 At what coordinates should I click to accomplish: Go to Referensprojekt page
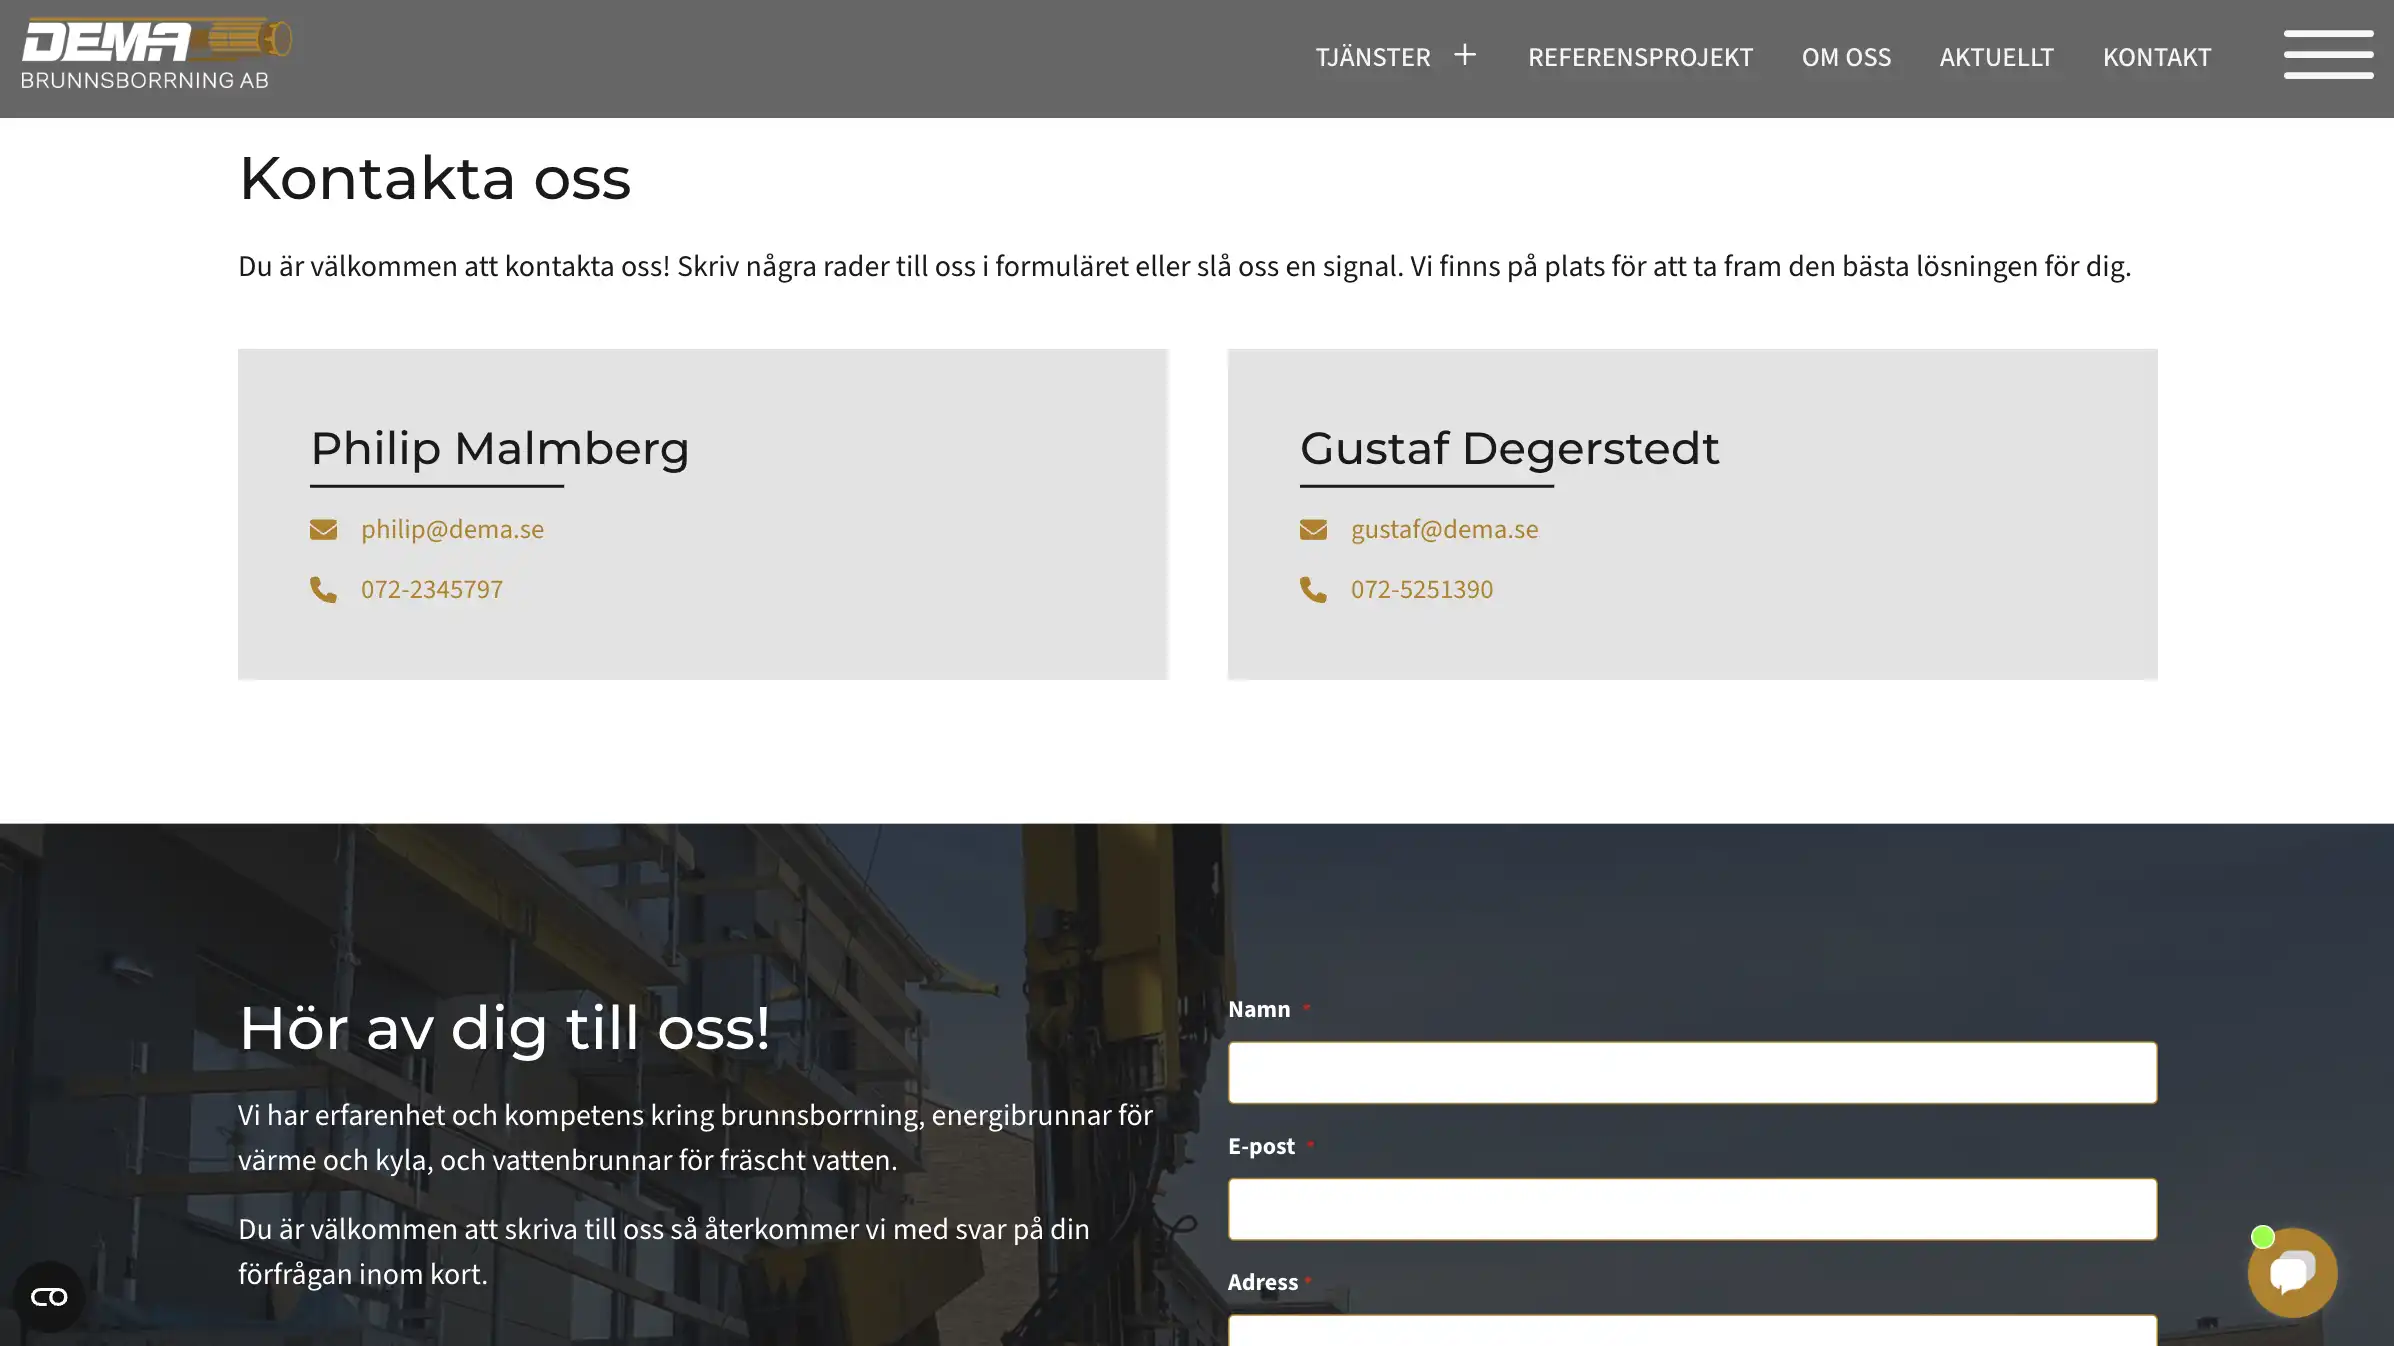click(x=1640, y=57)
